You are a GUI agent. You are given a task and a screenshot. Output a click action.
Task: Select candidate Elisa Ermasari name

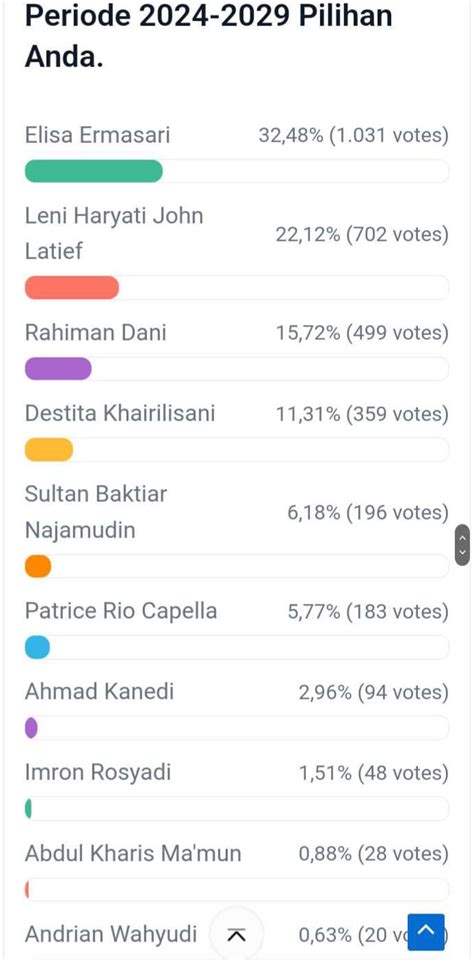tap(97, 135)
